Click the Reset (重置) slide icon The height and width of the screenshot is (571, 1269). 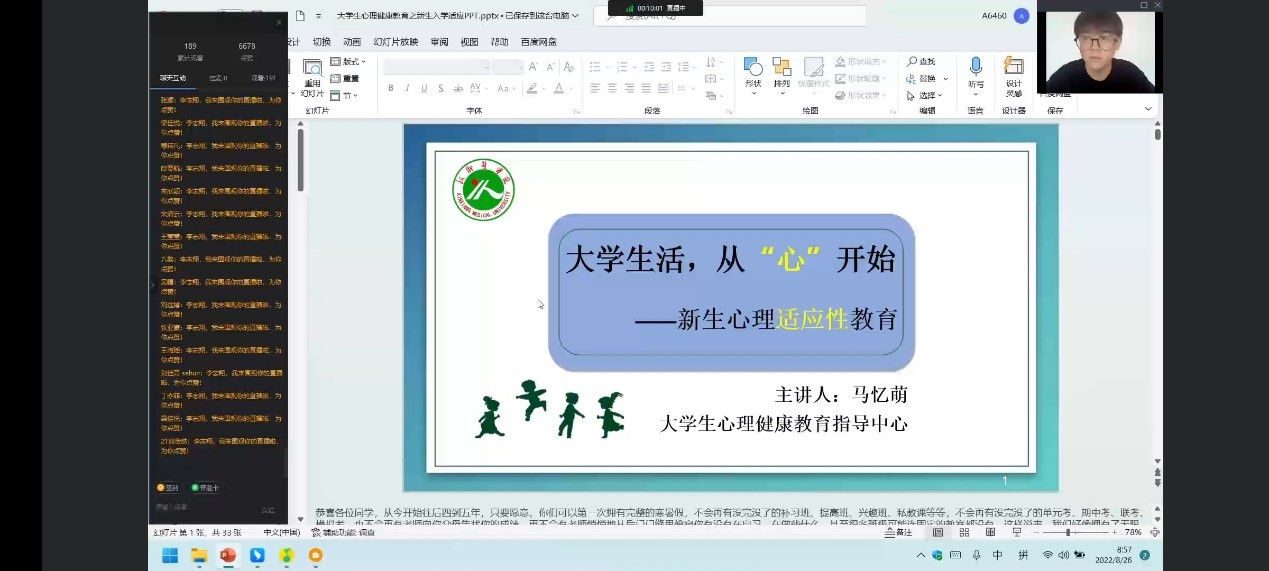(335, 79)
